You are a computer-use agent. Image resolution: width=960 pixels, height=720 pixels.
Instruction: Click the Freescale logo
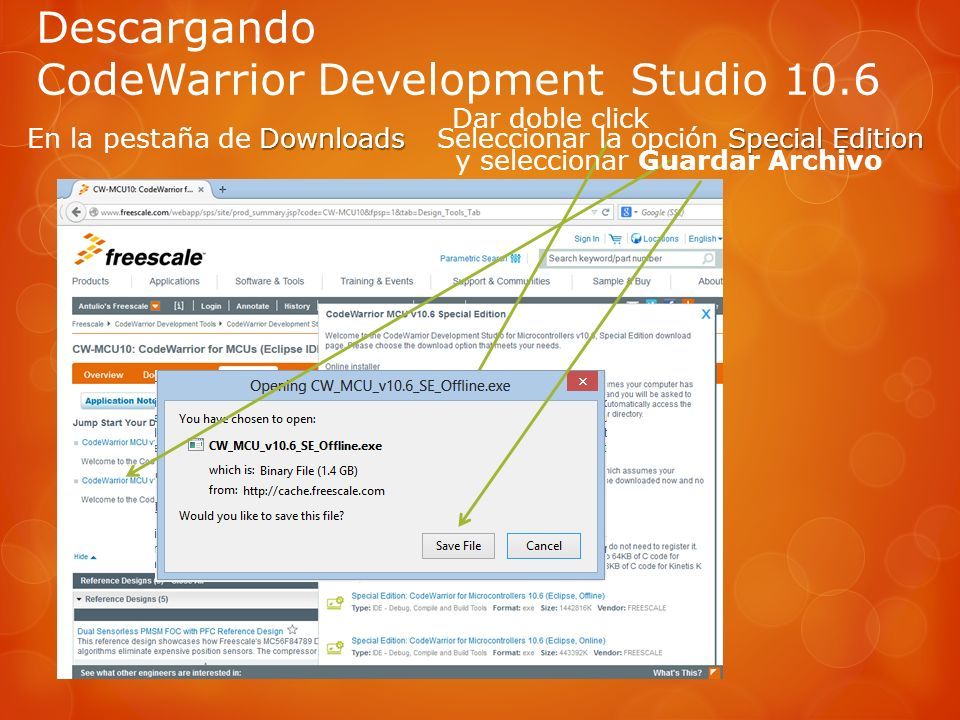pos(140,250)
